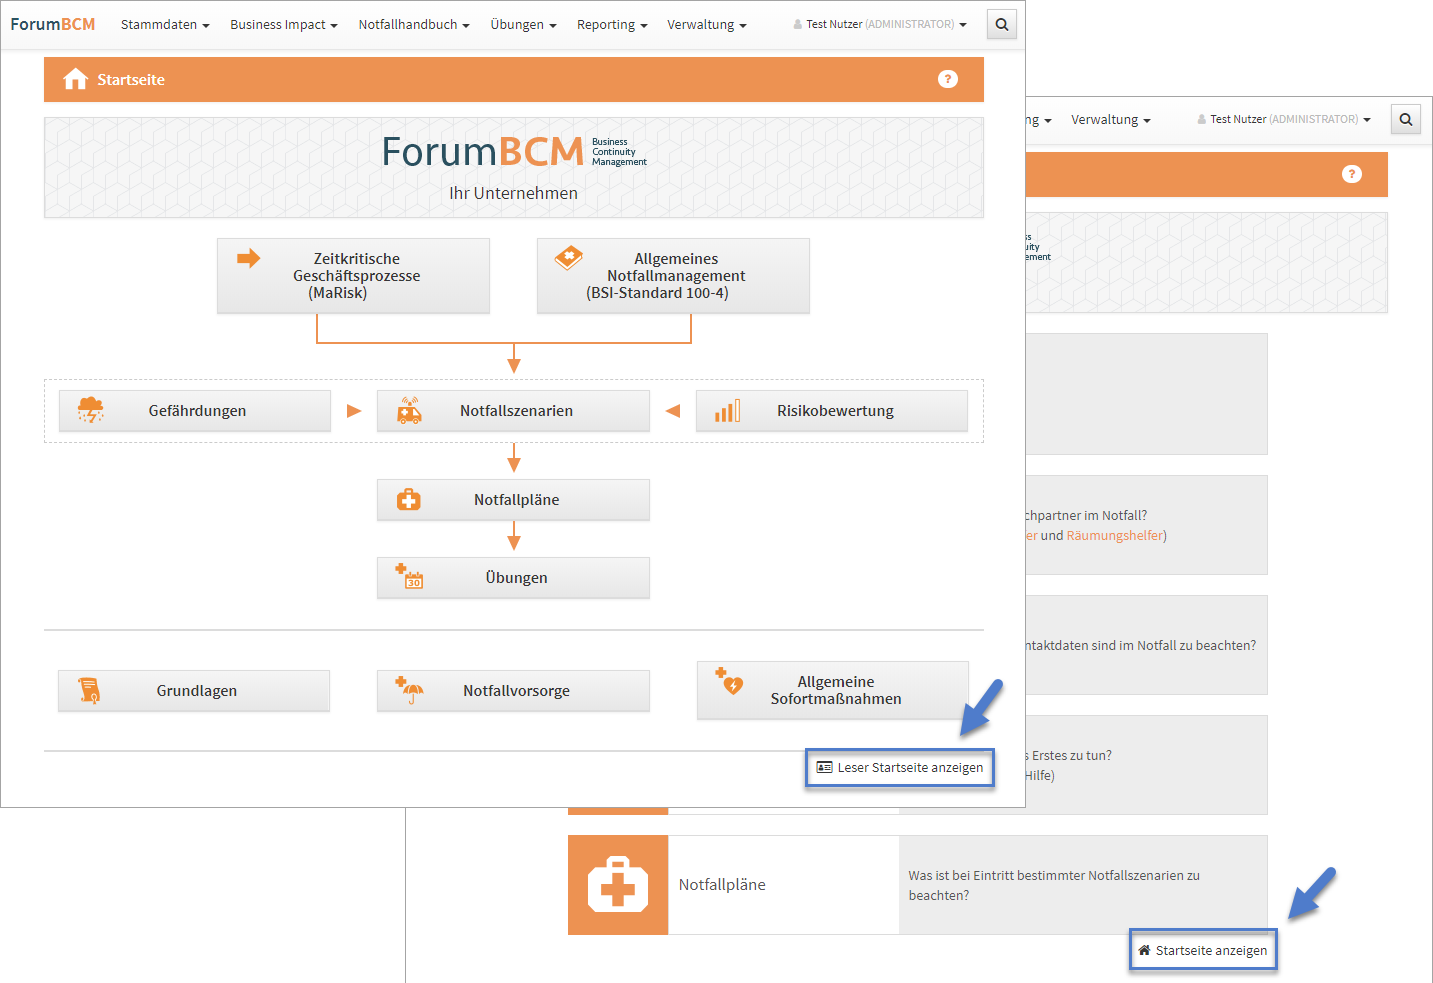Screen dimensions: 1433x983
Task: Open the Business Impact menu
Action: (284, 24)
